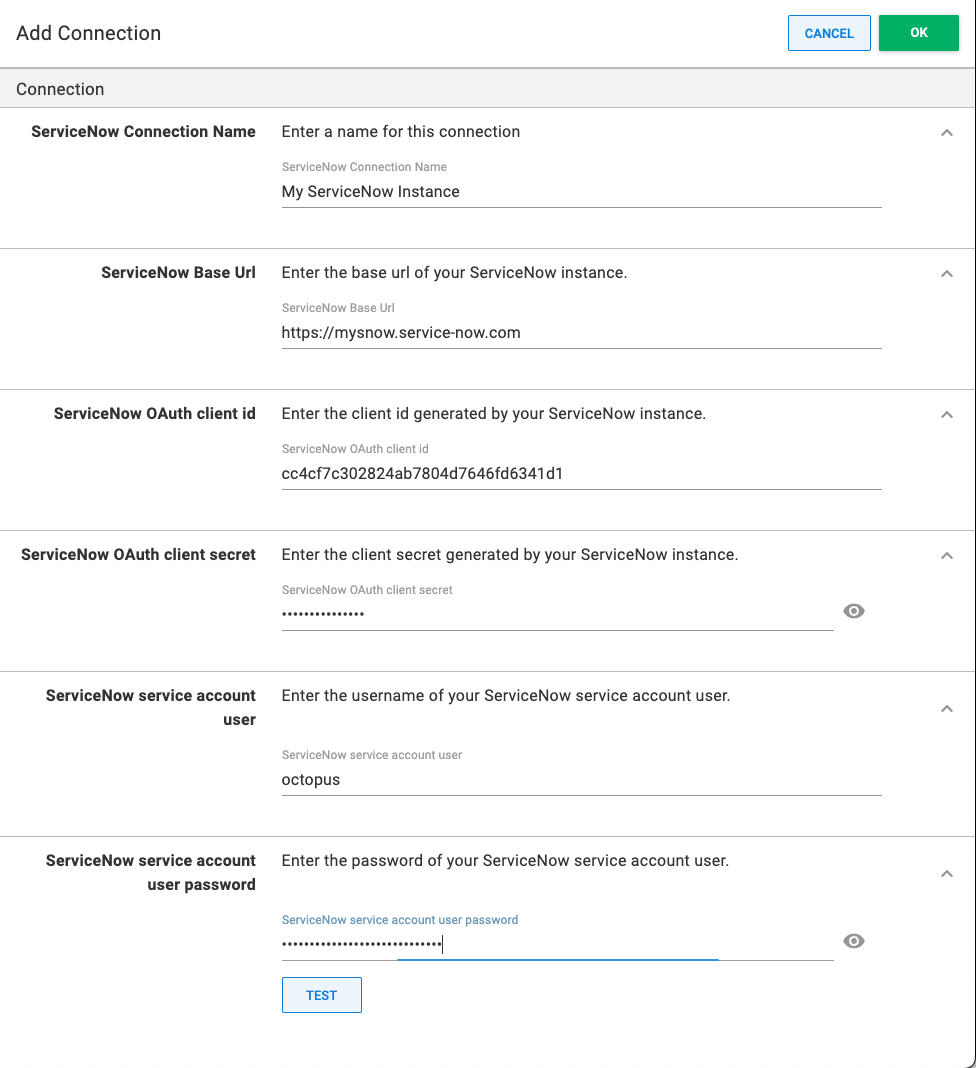Collapse the OAuth client secret section
Screen dimensions: 976x1068
[x=946, y=555]
